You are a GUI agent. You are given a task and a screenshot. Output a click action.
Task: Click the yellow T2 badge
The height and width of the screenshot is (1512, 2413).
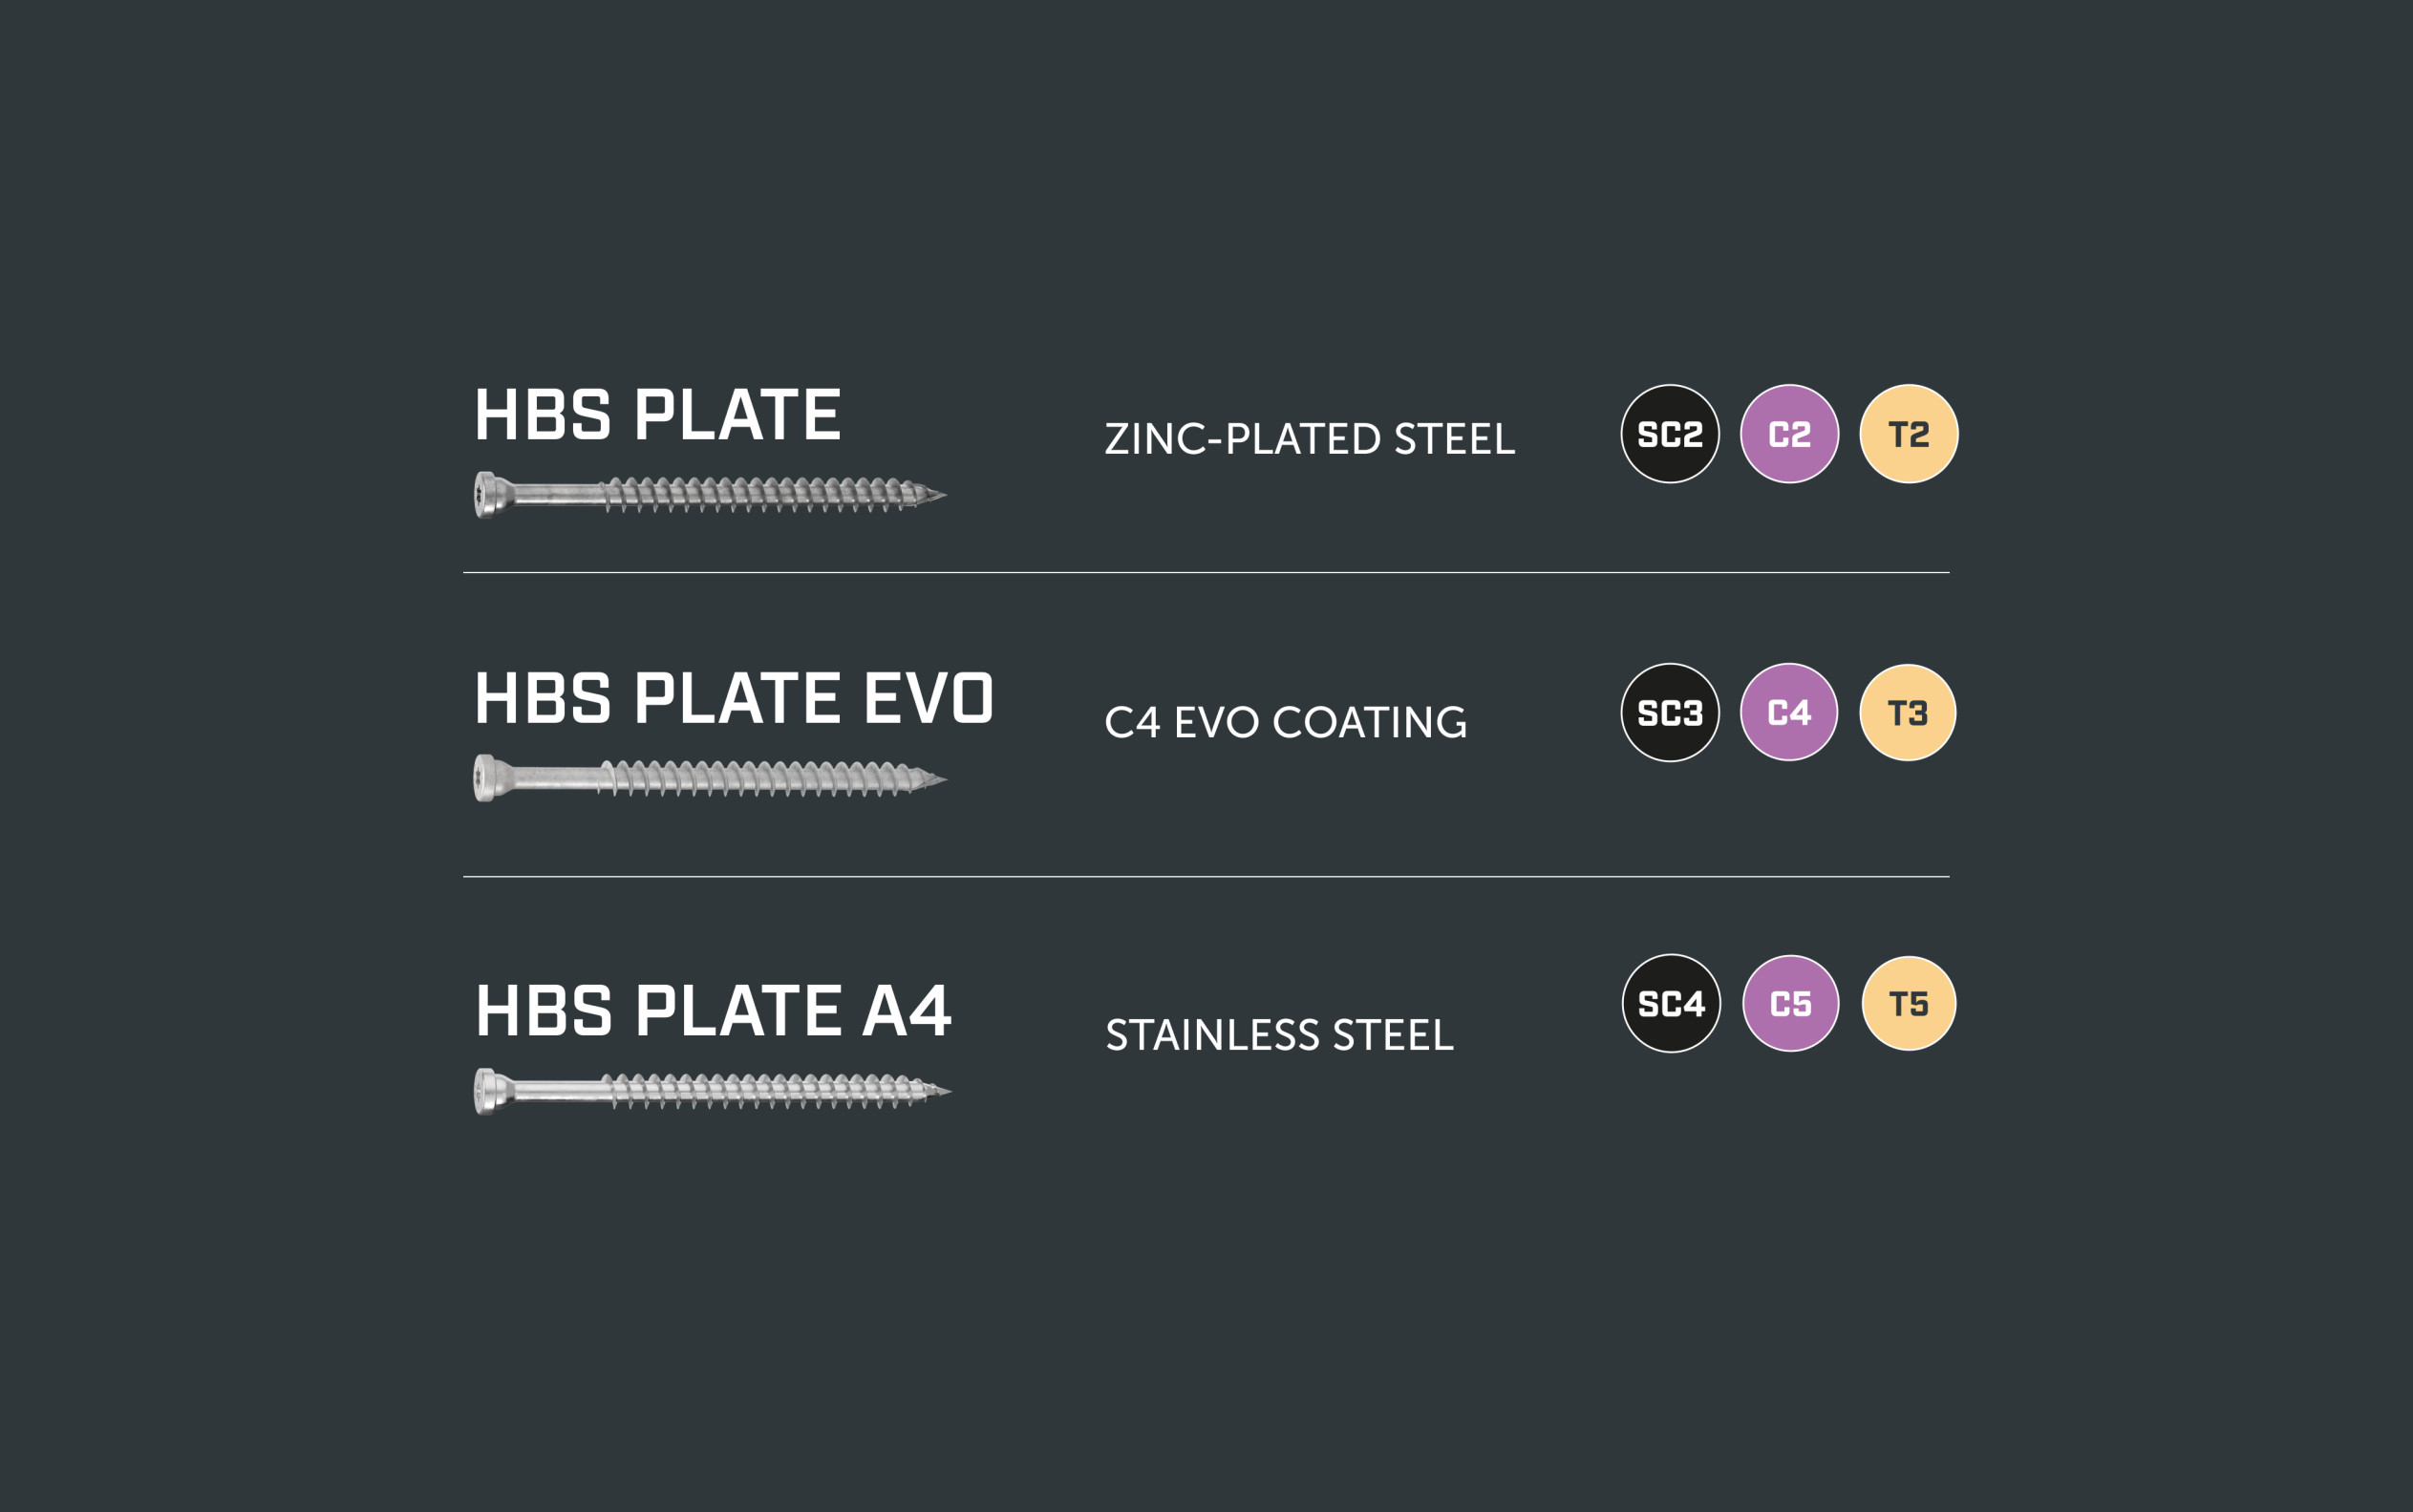click(1908, 434)
